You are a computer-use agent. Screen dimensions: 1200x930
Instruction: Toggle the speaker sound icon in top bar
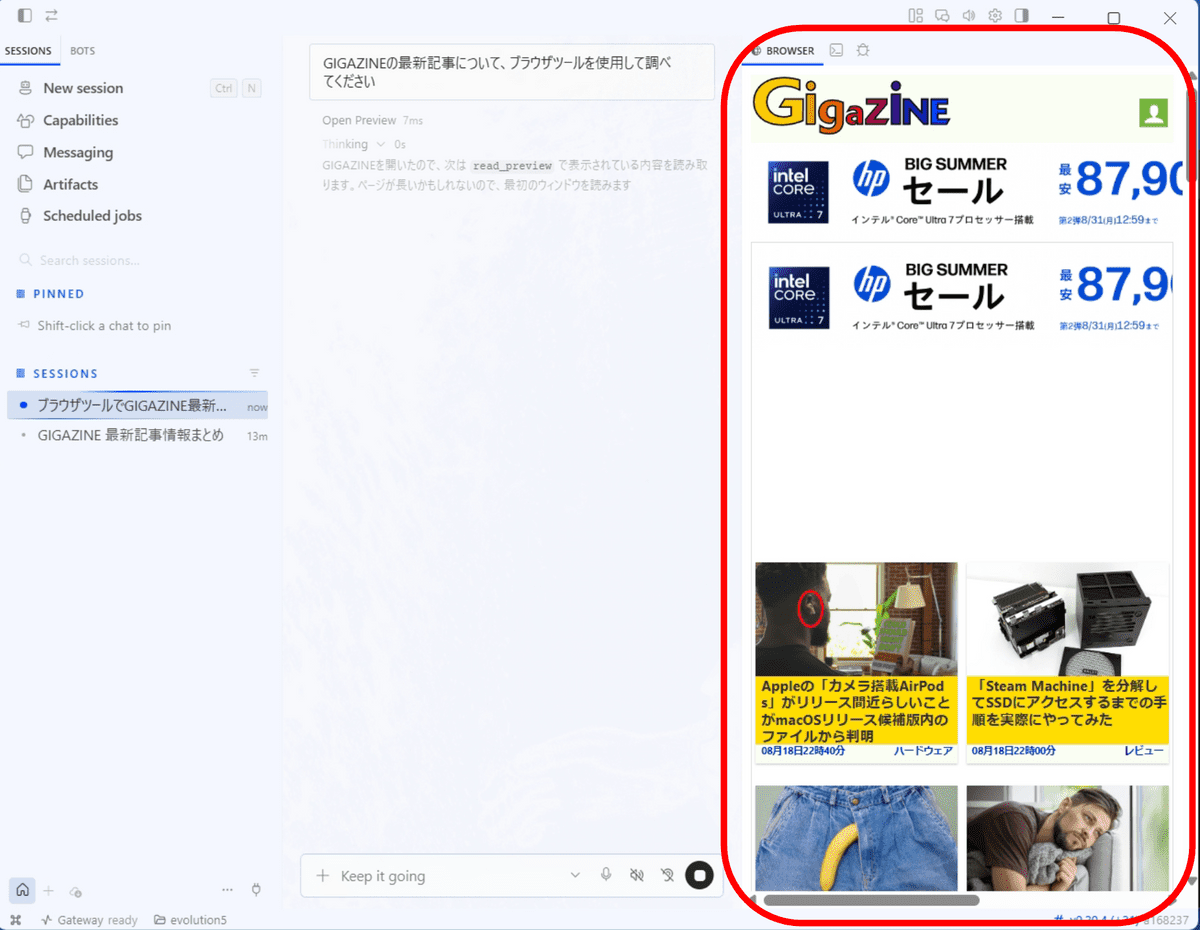click(x=968, y=16)
